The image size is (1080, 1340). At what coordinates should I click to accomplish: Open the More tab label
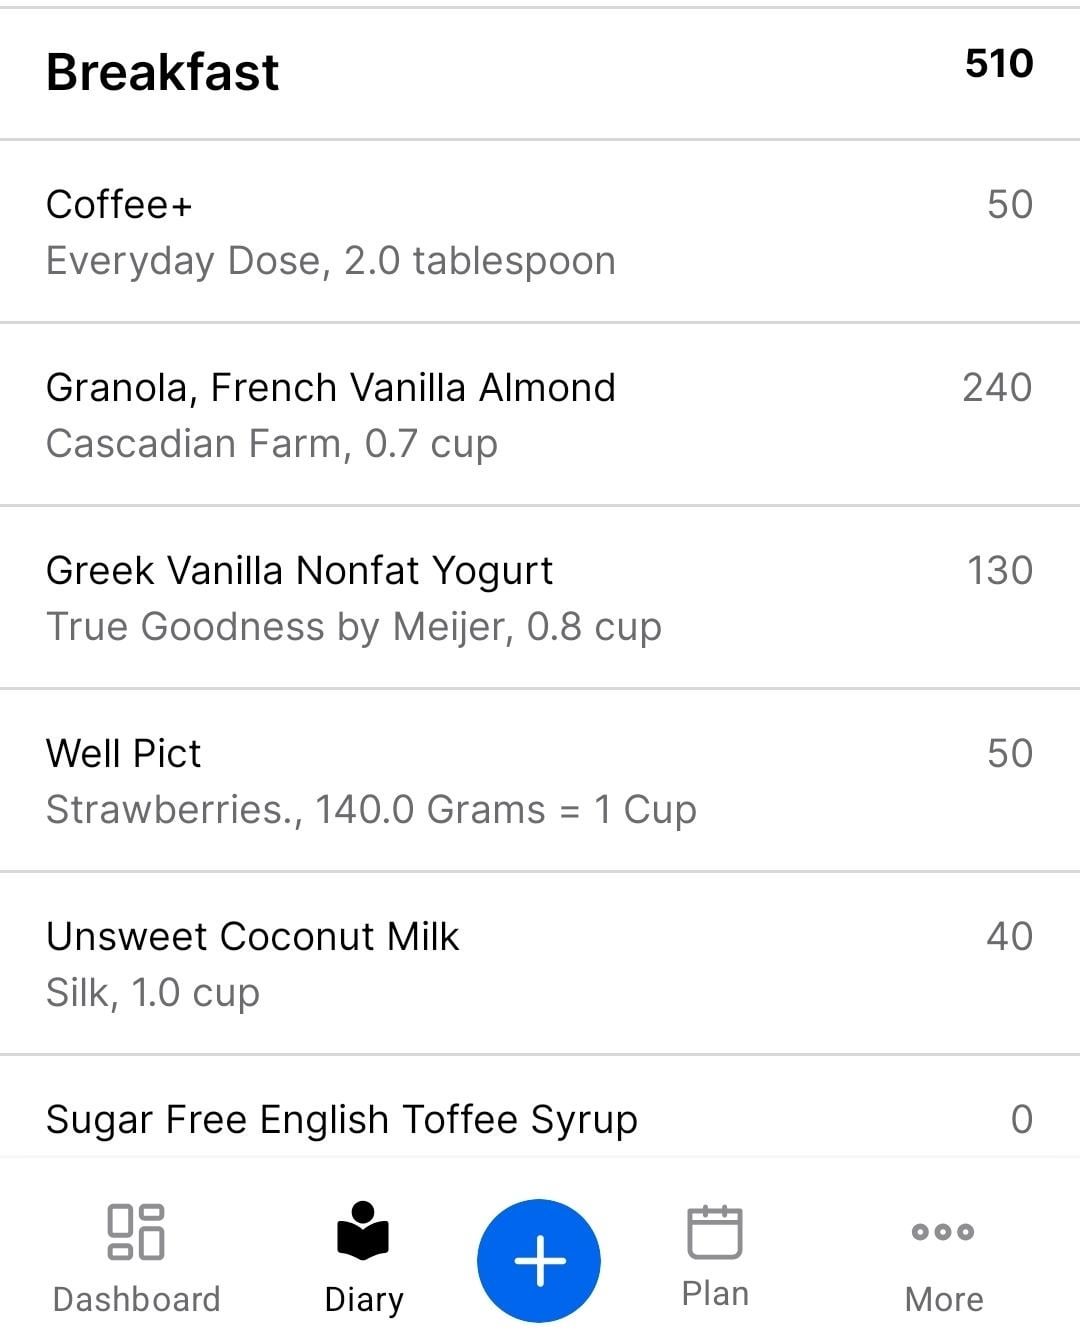(944, 1299)
